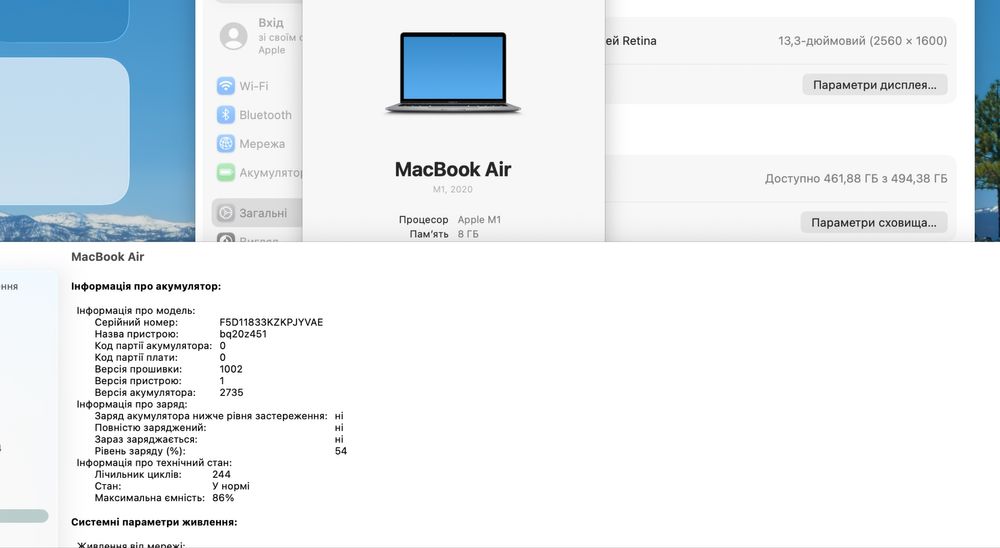Click the Інформація про технічний стан label
Screen dimensions: 1000x548
pos(154,463)
